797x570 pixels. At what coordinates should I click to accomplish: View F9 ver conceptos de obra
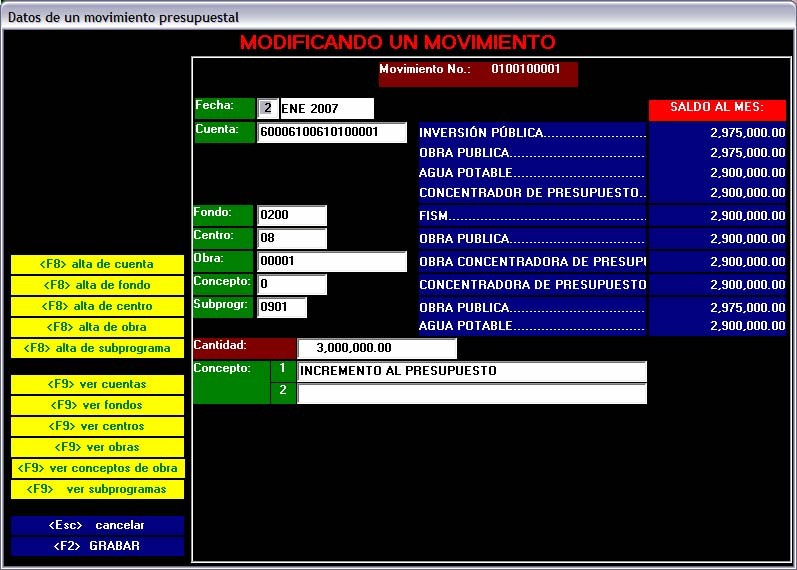click(x=98, y=468)
